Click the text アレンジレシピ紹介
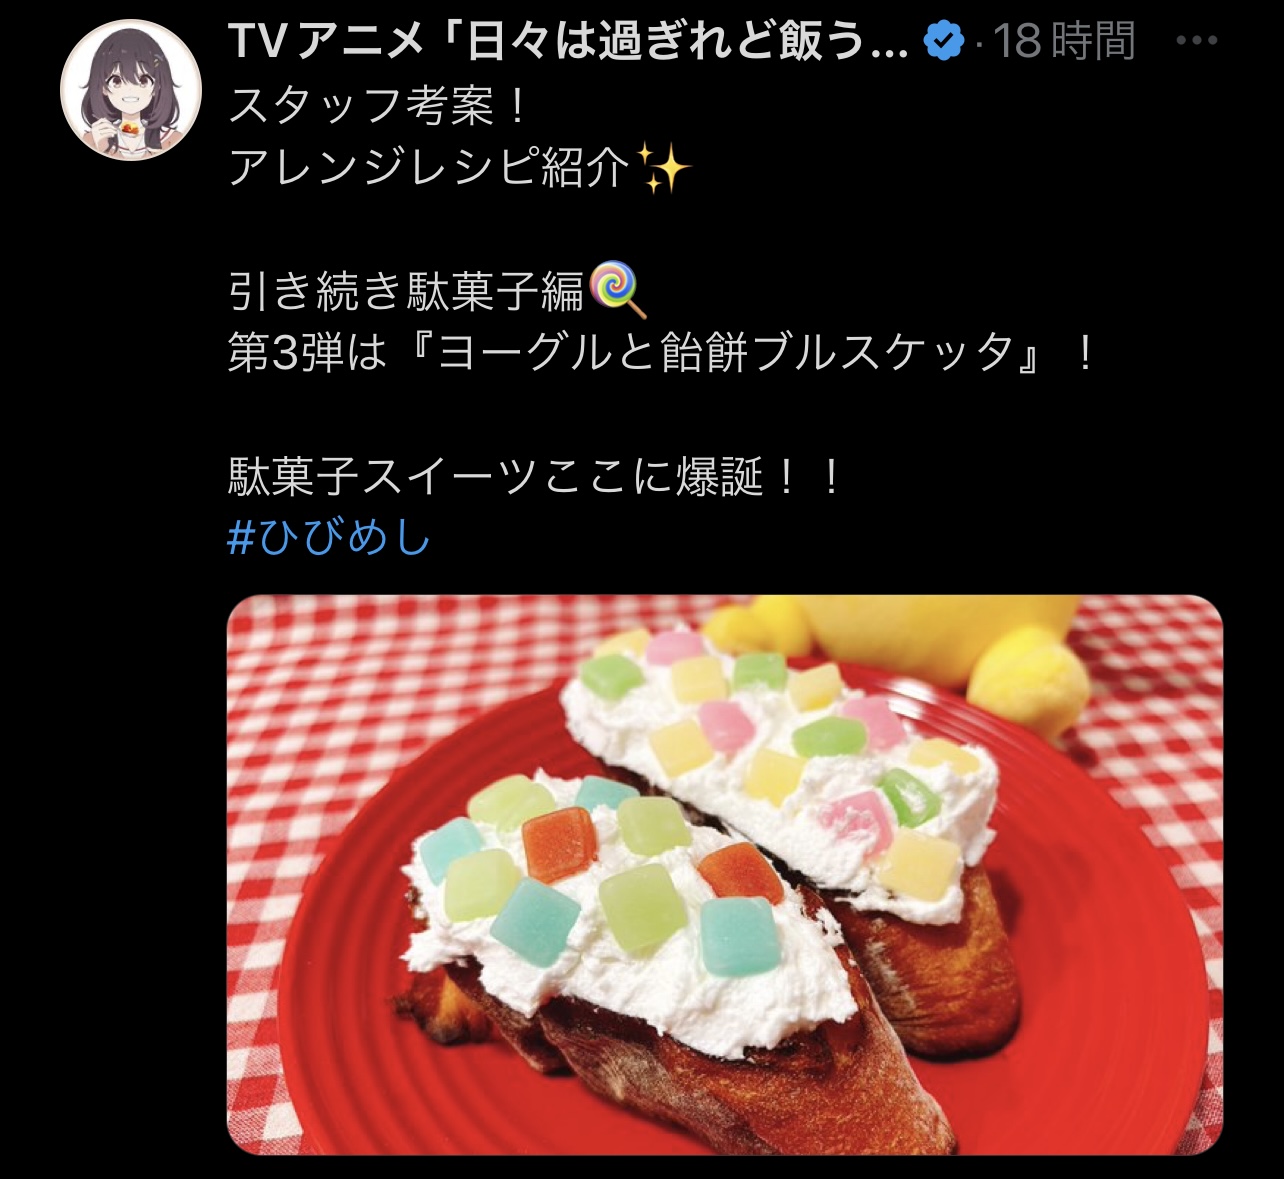The image size is (1284, 1179). 431,167
